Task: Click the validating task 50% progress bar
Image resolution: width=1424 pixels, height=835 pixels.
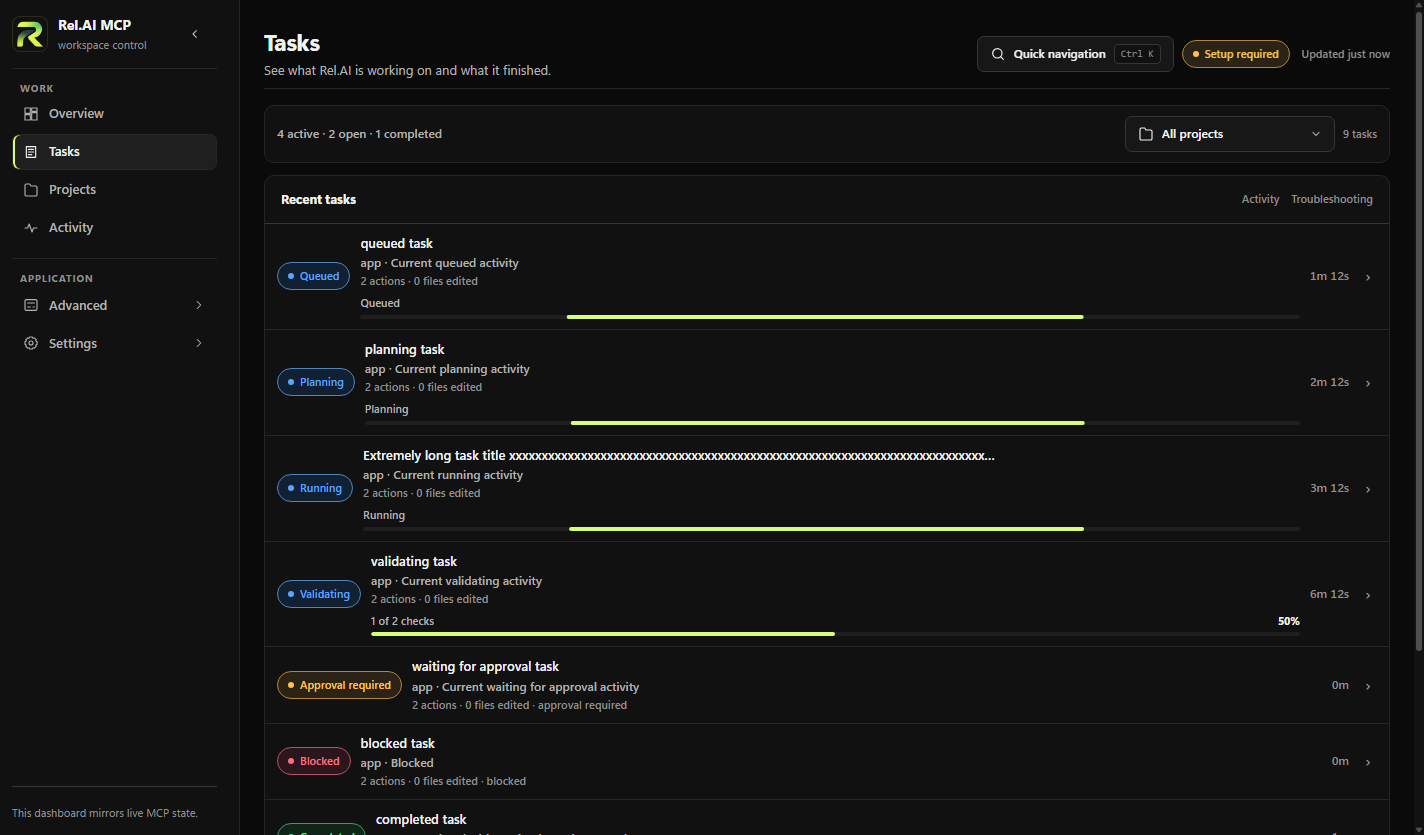Action: pos(835,634)
